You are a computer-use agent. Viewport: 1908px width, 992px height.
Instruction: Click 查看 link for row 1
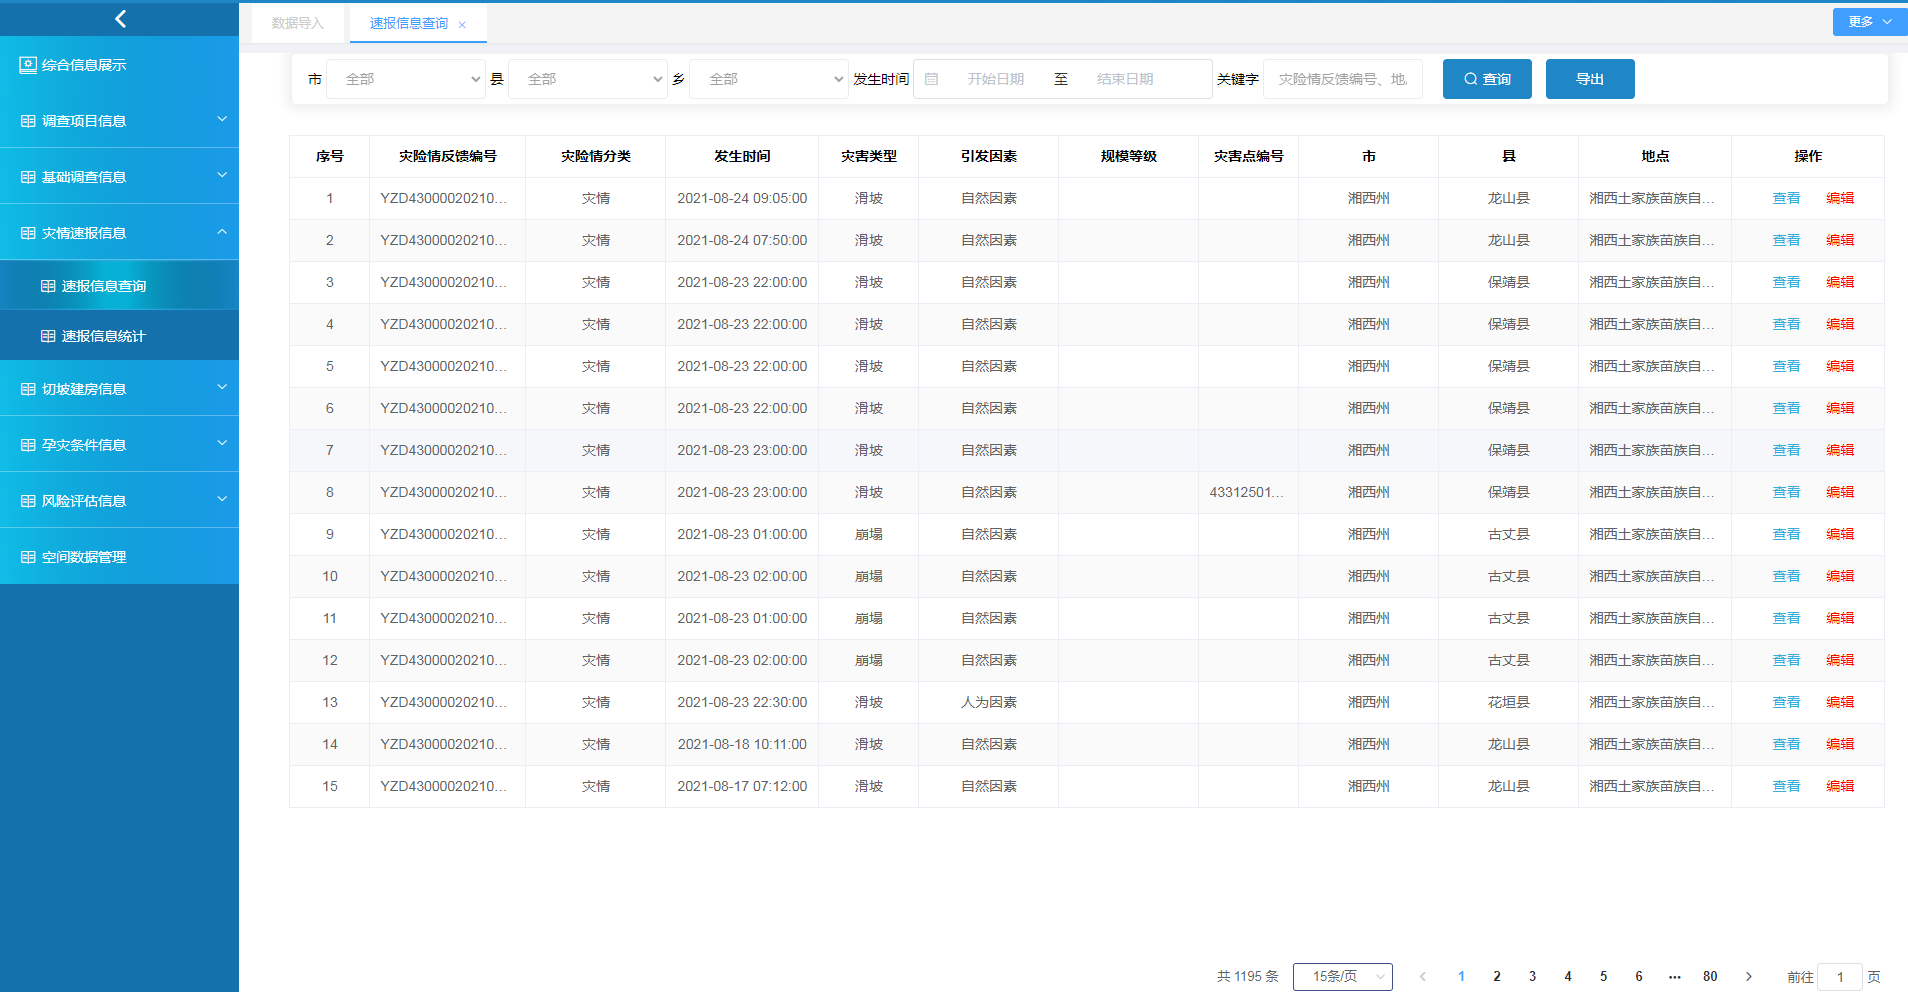point(1785,198)
